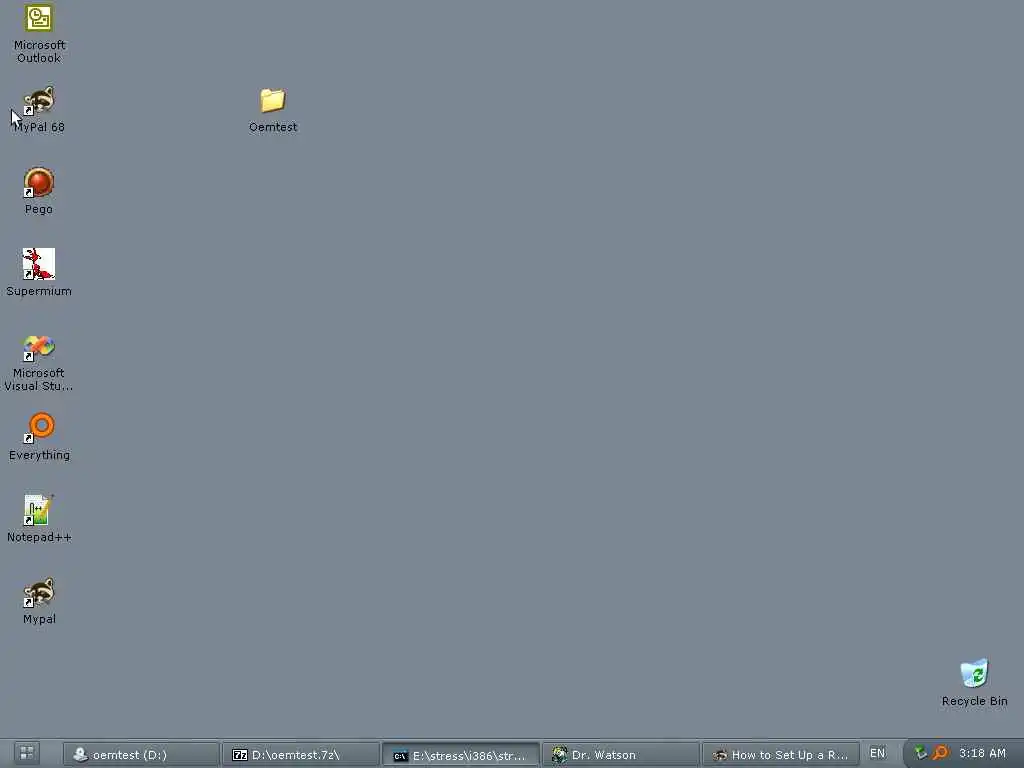The width and height of the screenshot is (1024, 768).
Task: Select the MyPal 68 desktop shortcut
Action: tap(39, 108)
